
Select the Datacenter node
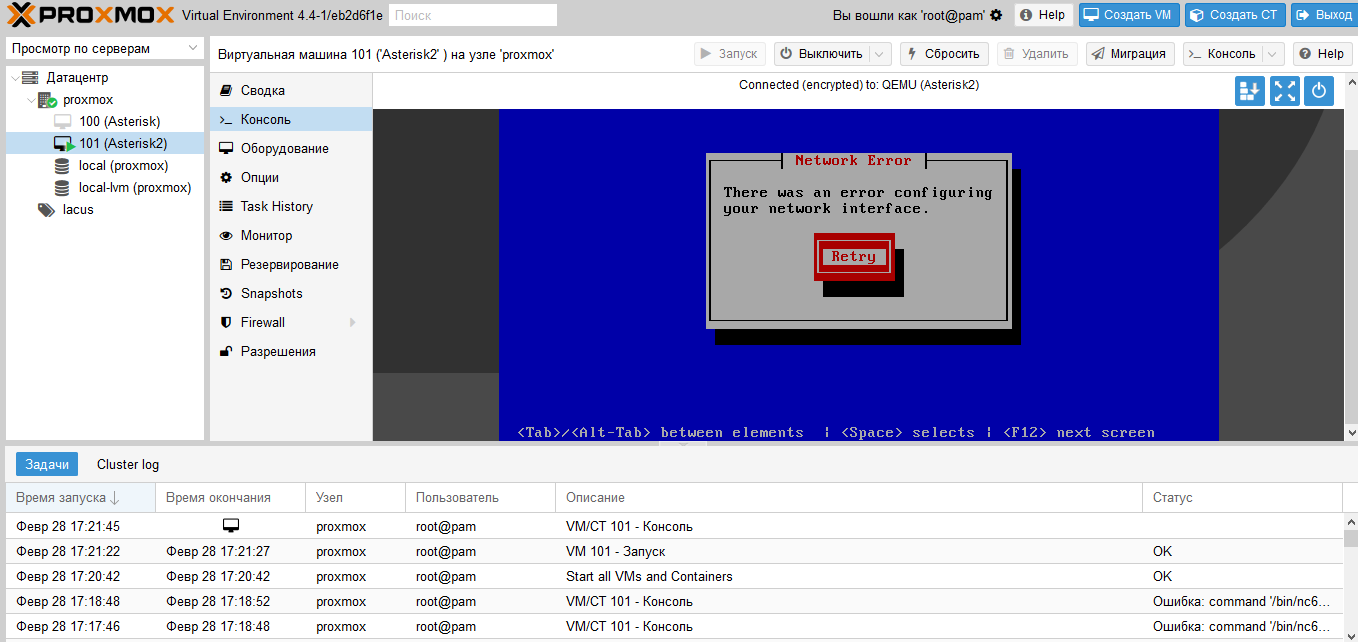(77, 77)
